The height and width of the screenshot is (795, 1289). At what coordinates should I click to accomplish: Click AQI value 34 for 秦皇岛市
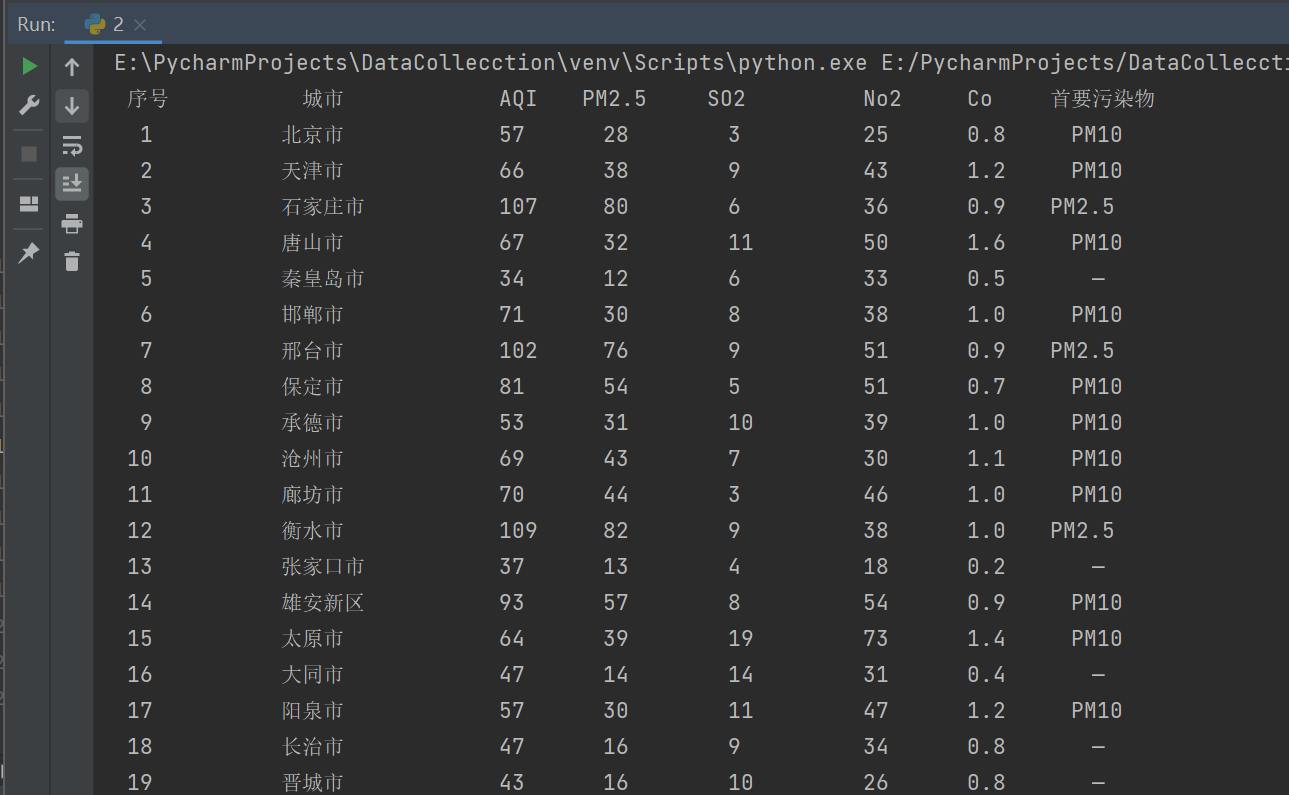[x=512, y=279]
